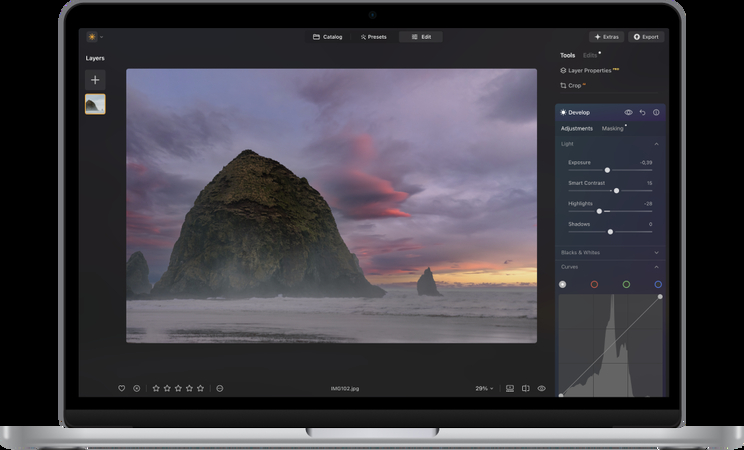Switch to the Catalog tab
The width and height of the screenshot is (744, 450).
327,37
